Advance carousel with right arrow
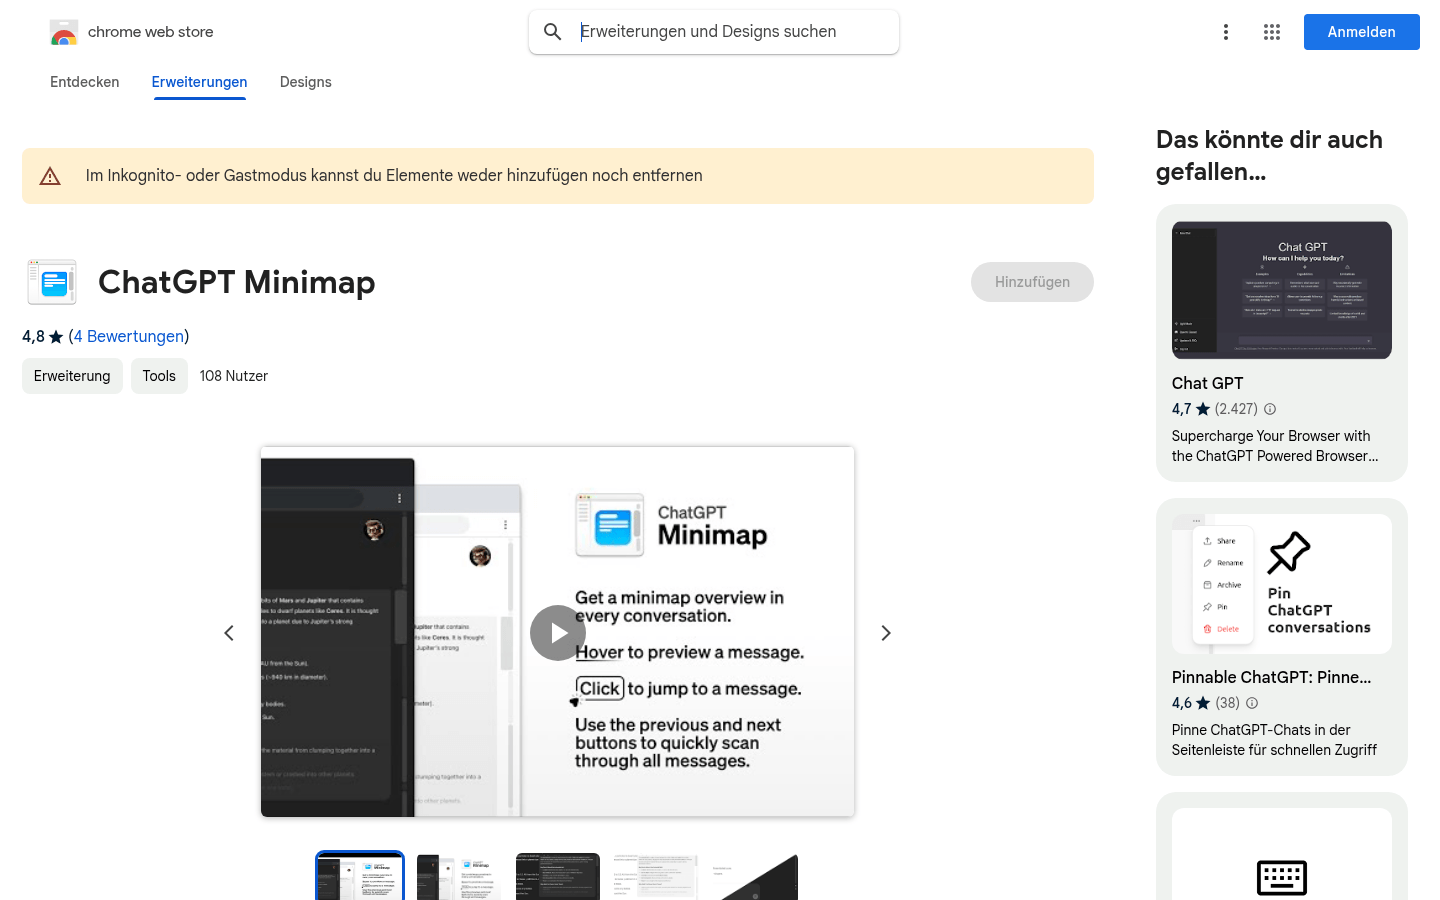The width and height of the screenshot is (1440, 900). coord(886,633)
